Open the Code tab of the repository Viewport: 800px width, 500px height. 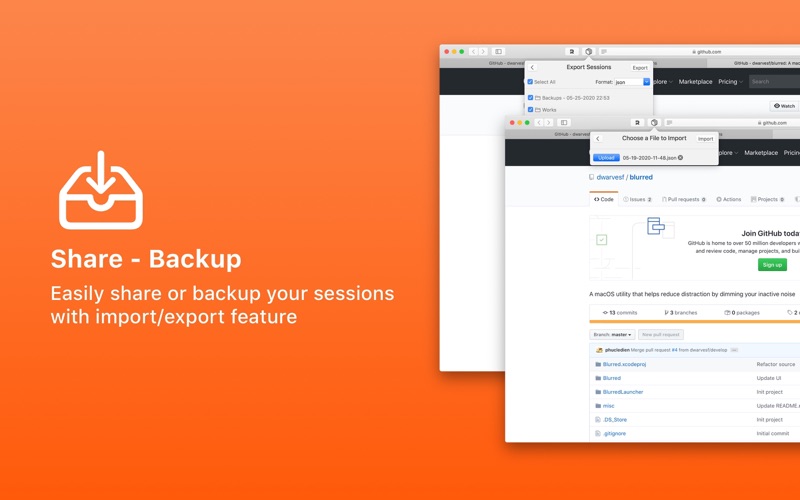coord(604,199)
